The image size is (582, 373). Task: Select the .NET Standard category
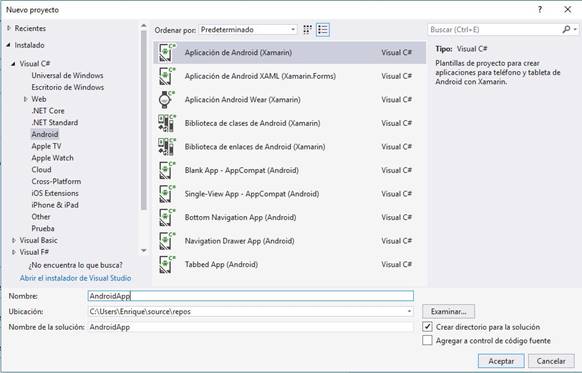[55, 122]
